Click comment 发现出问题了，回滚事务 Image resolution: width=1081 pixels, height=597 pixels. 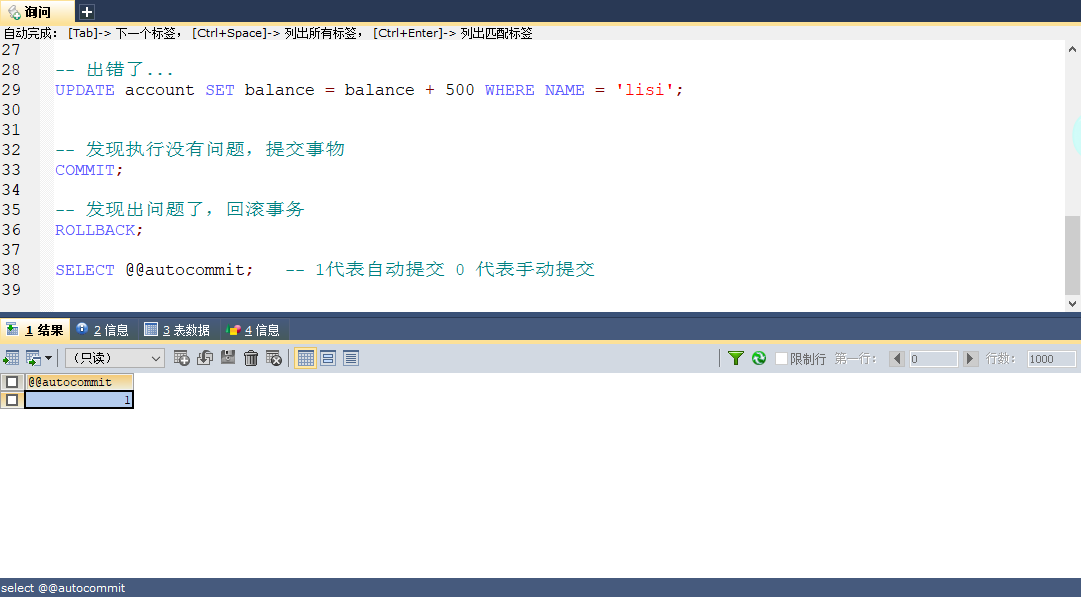pos(180,210)
